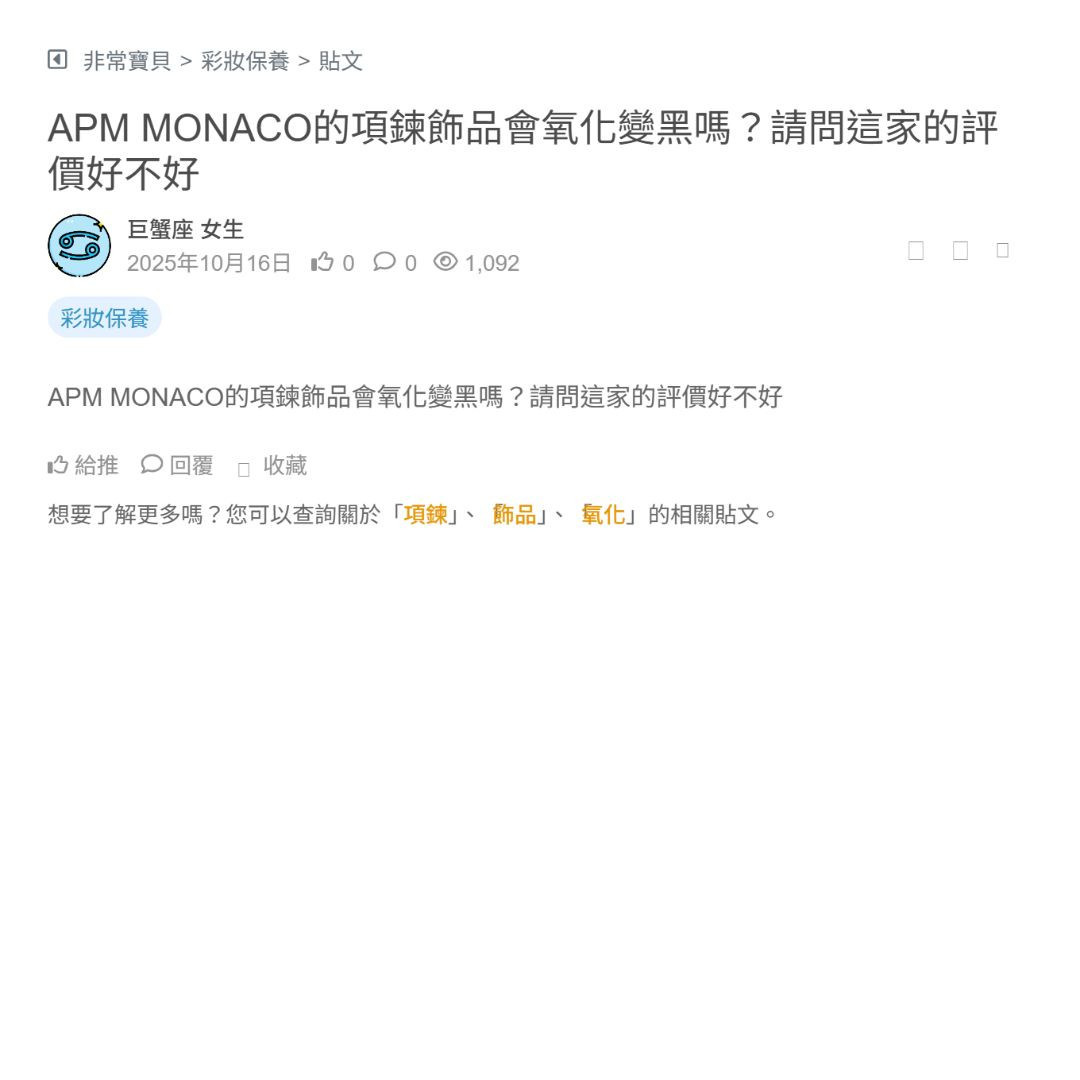Screen dimensions: 1080x1080
Task: Click the back arrow icon before 非常寶貝
Action: (57, 60)
